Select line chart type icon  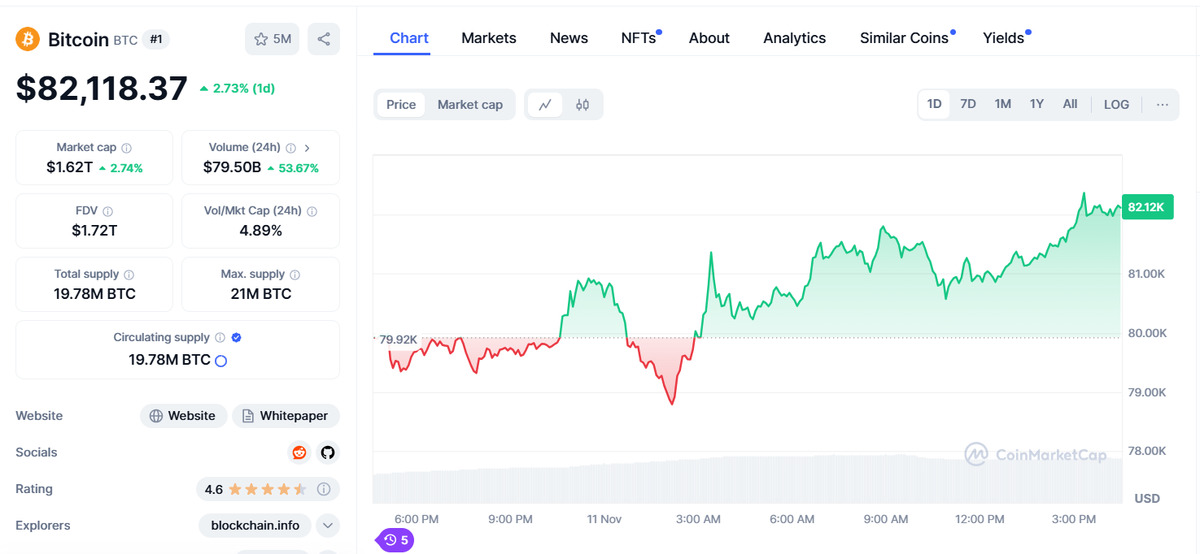pos(545,105)
